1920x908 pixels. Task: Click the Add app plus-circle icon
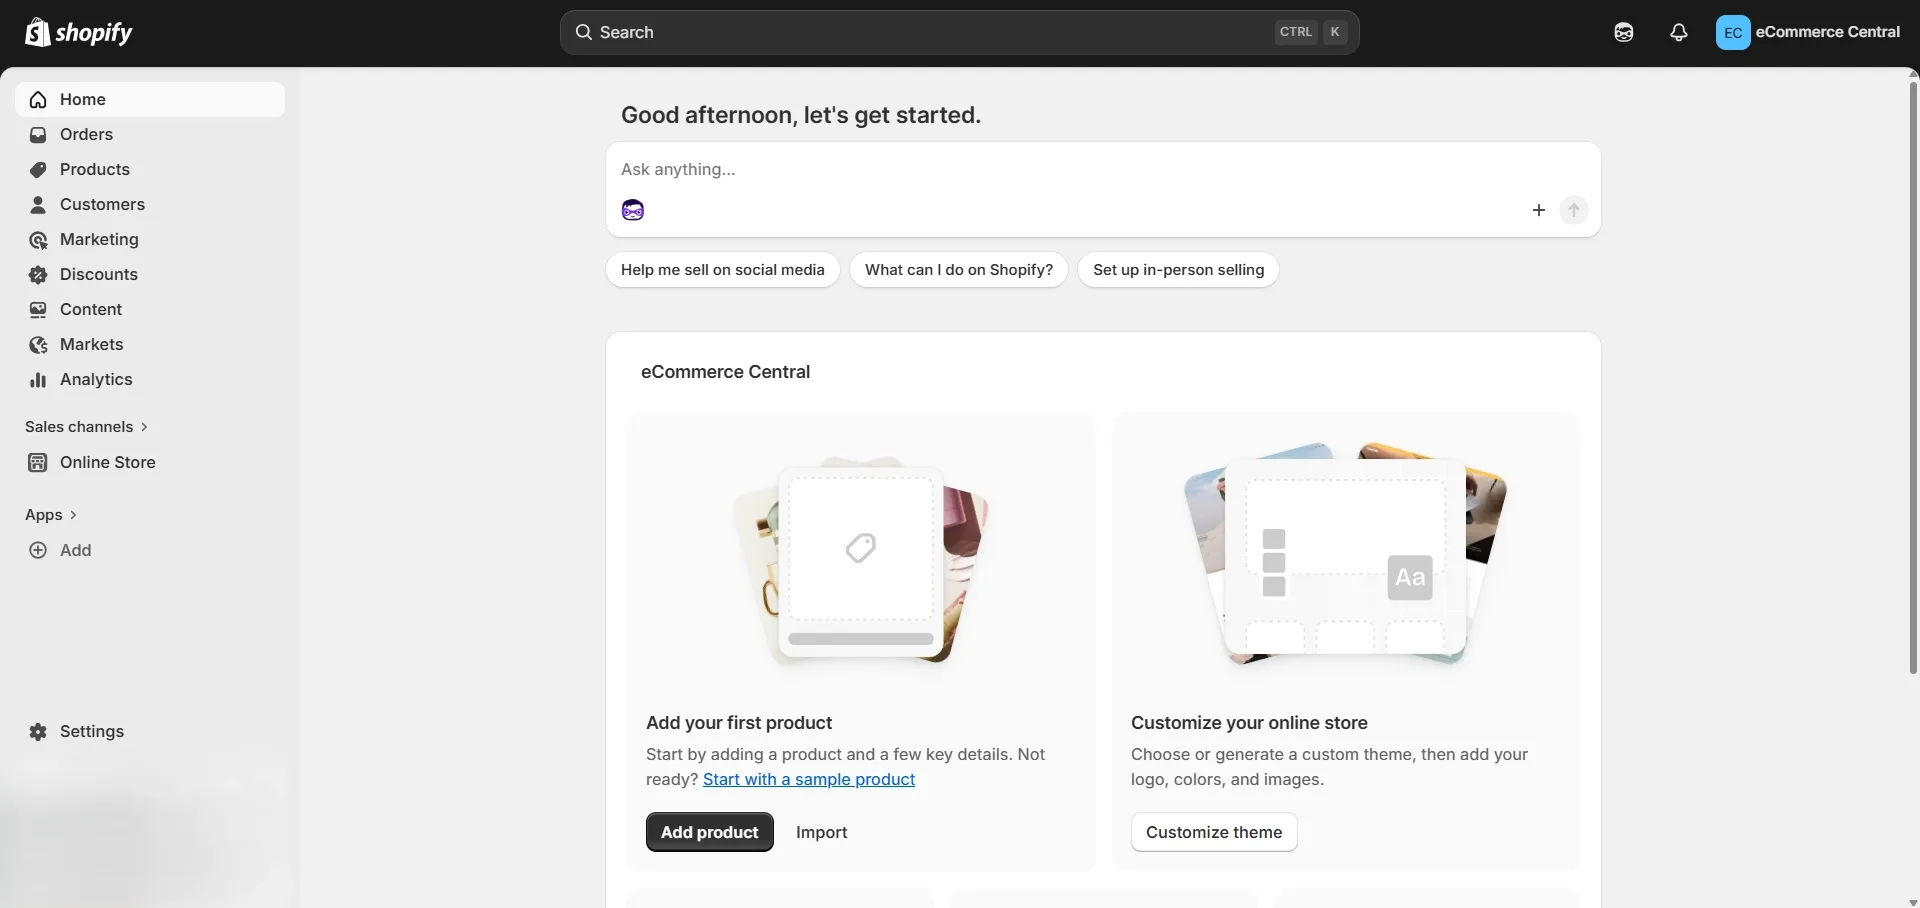[x=38, y=551]
